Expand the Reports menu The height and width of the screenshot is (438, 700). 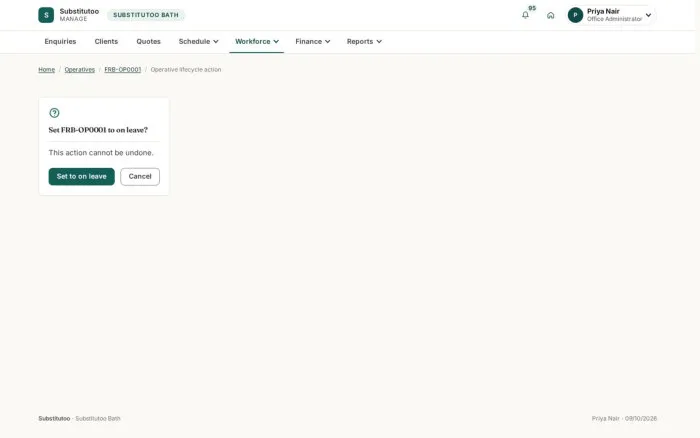[x=364, y=42]
